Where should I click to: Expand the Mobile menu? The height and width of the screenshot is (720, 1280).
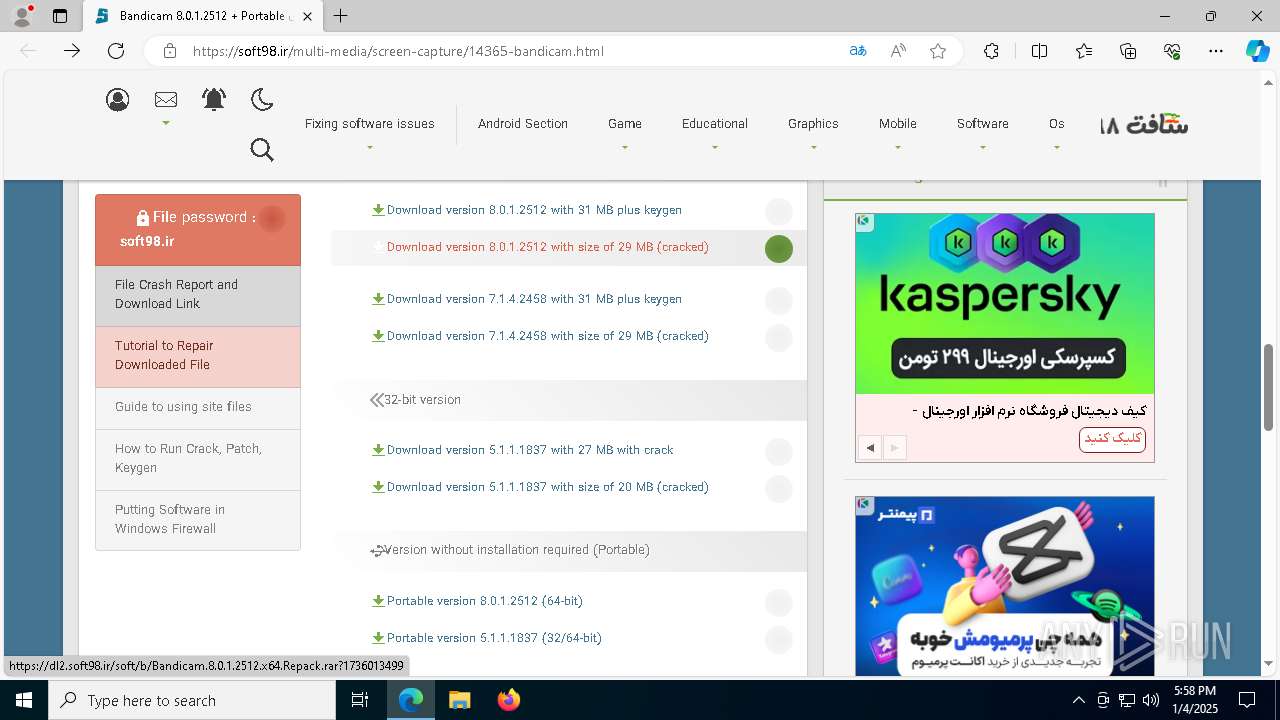pos(898,124)
